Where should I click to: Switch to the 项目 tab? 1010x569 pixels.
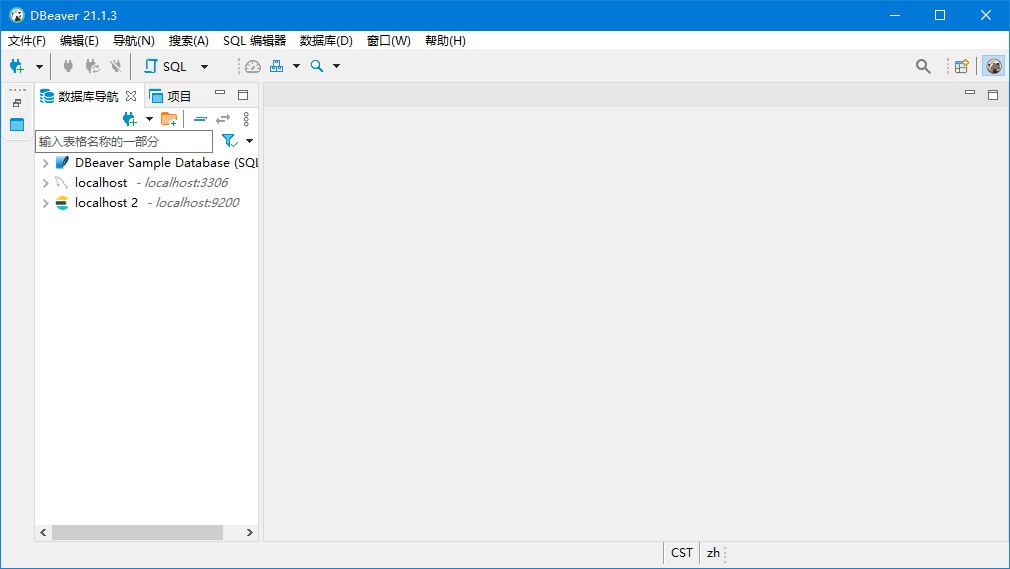(x=170, y=96)
